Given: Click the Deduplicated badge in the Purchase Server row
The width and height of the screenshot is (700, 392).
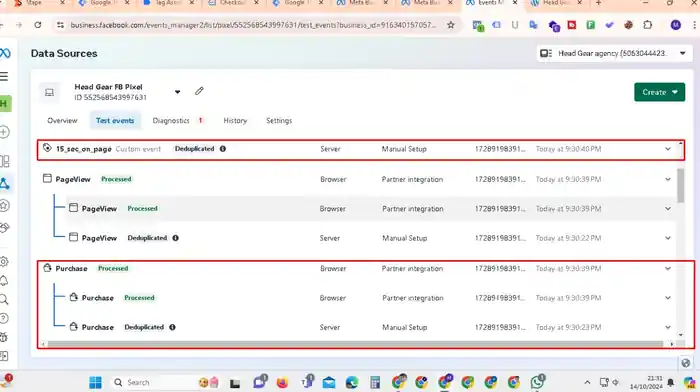Looking at the screenshot, I should pyautogui.click(x=144, y=327).
